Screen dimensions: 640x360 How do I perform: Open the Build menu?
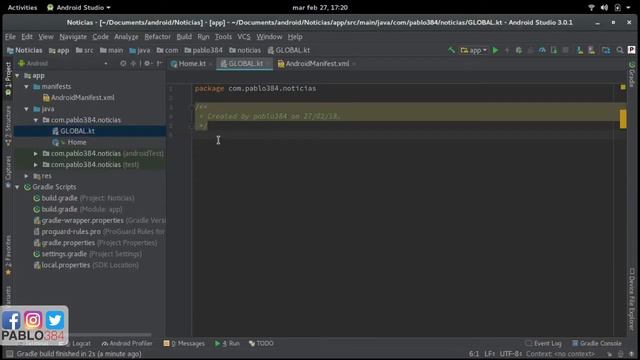tap(184, 37)
